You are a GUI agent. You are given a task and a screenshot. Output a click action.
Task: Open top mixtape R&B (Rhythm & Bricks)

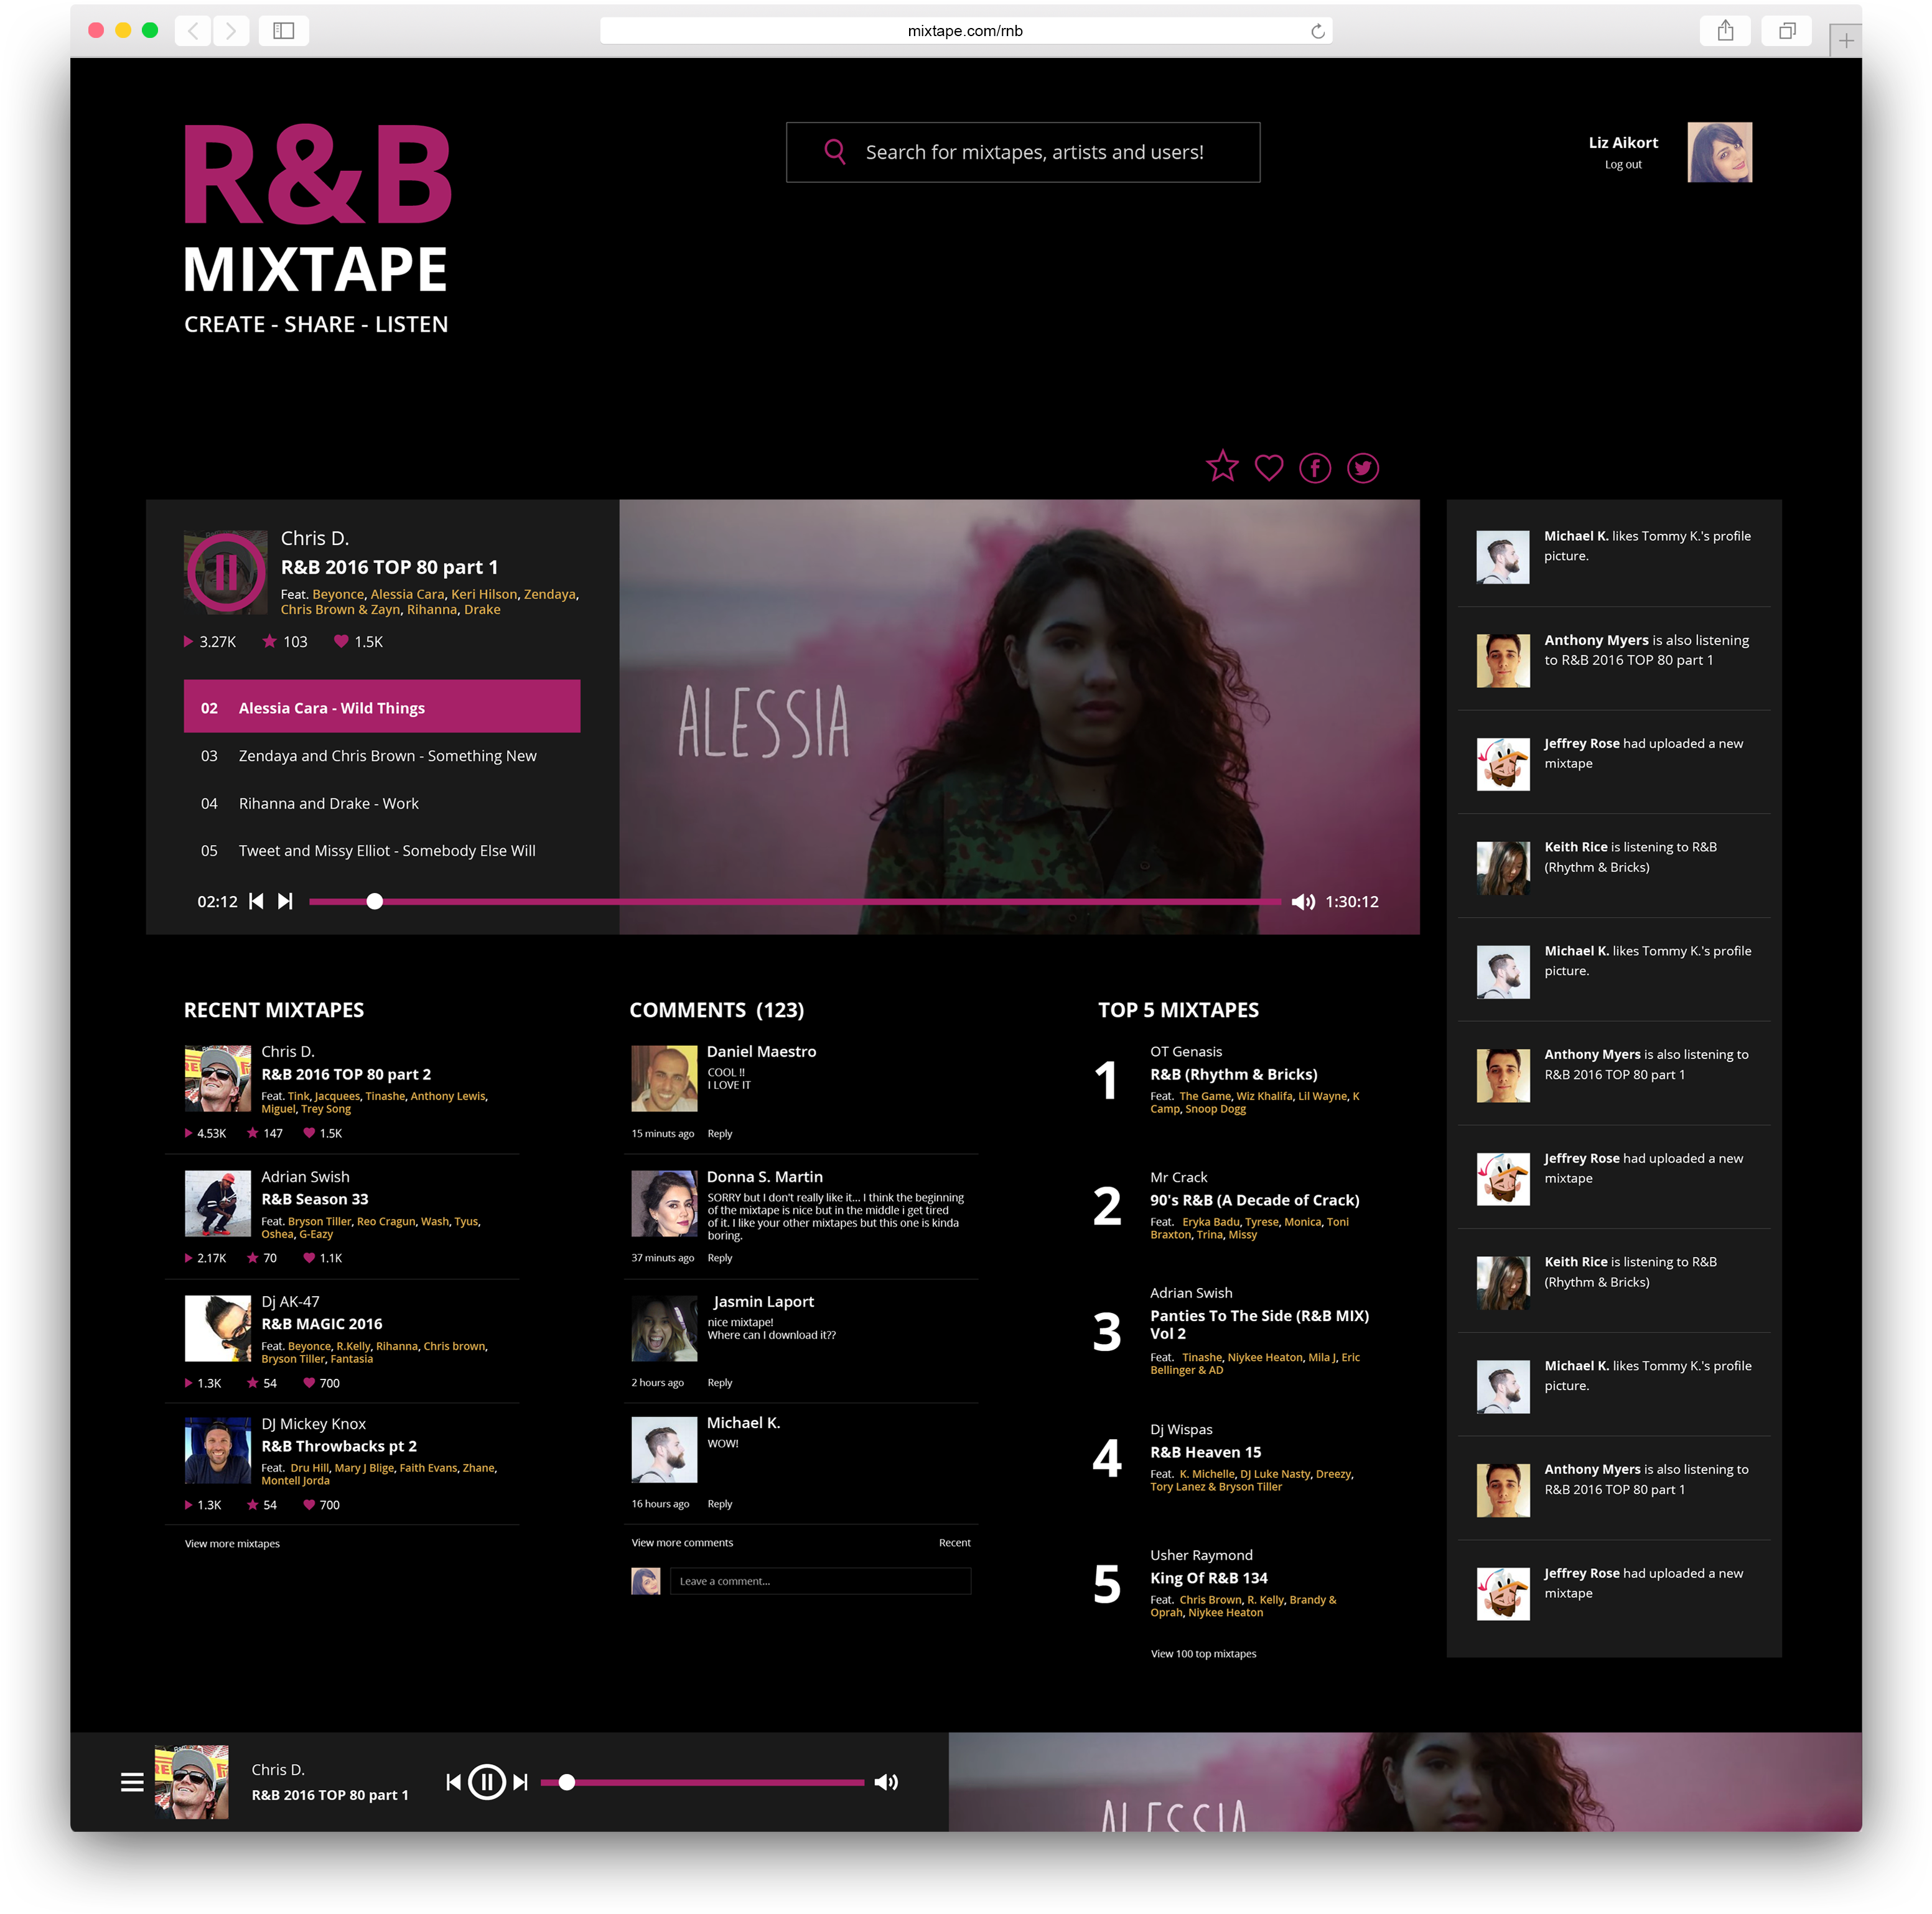[x=1234, y=1074]
